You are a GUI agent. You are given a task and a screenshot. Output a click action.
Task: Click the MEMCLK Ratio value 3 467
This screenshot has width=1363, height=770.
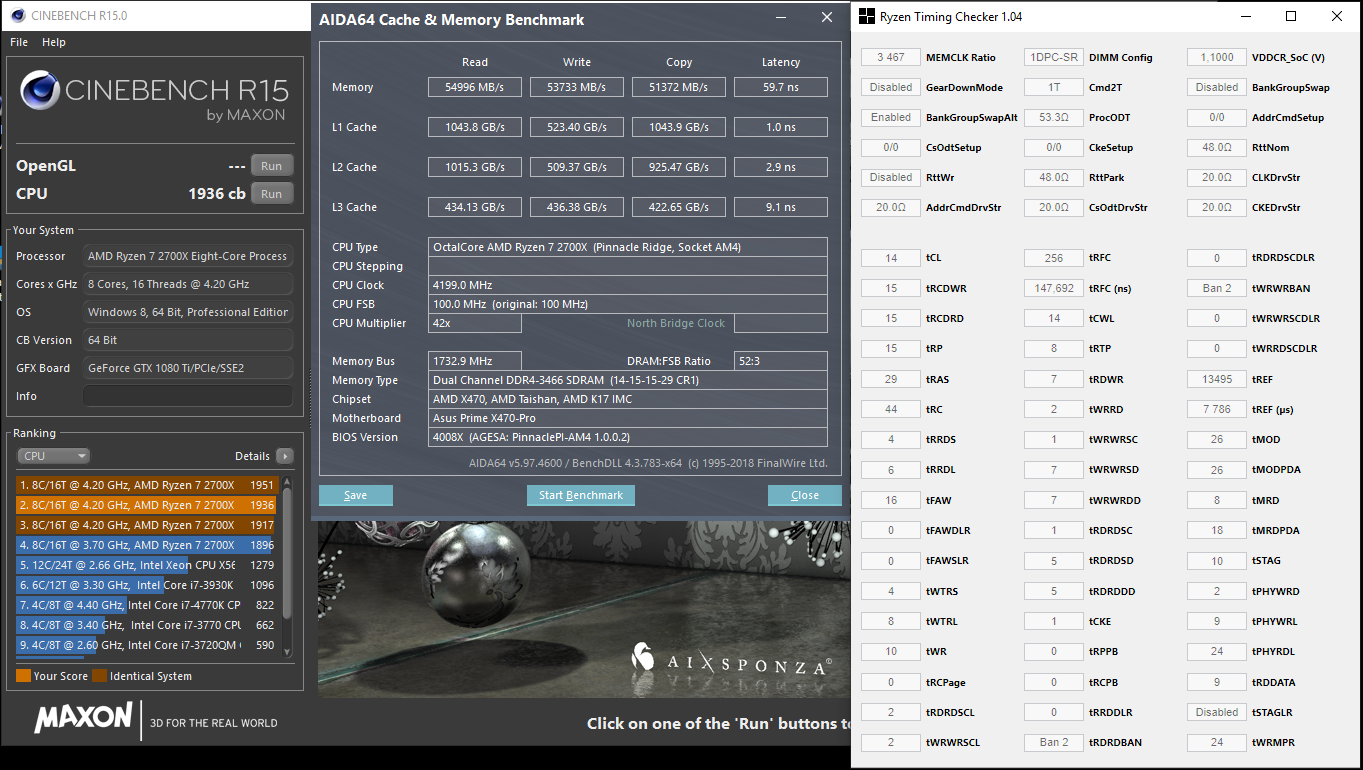click(890, 57)
